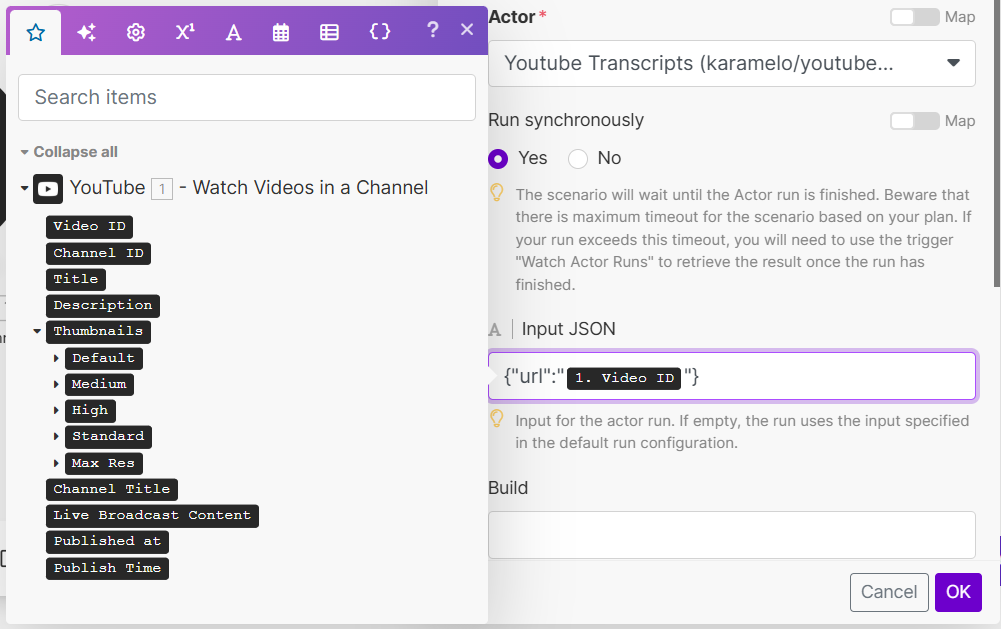This screenshot has height=629, width=1001.
Task: Insert the Live Broadcast Content pill
Action: click(152, 515)
